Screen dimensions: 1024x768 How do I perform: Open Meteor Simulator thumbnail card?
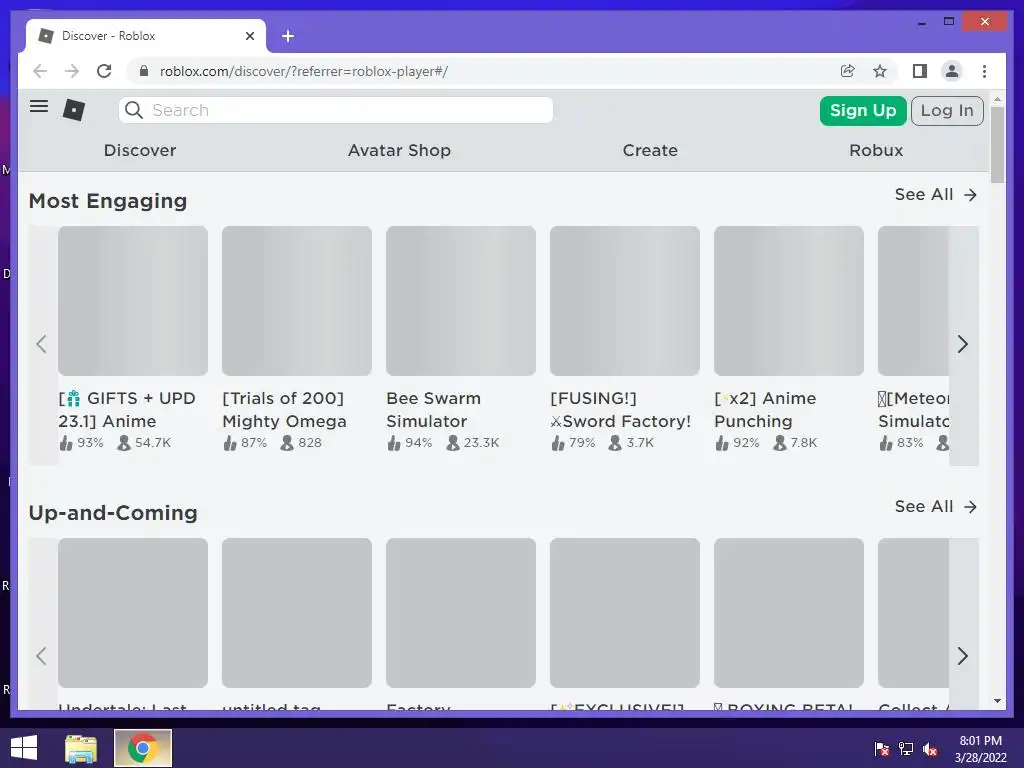[x=913, y=300]
